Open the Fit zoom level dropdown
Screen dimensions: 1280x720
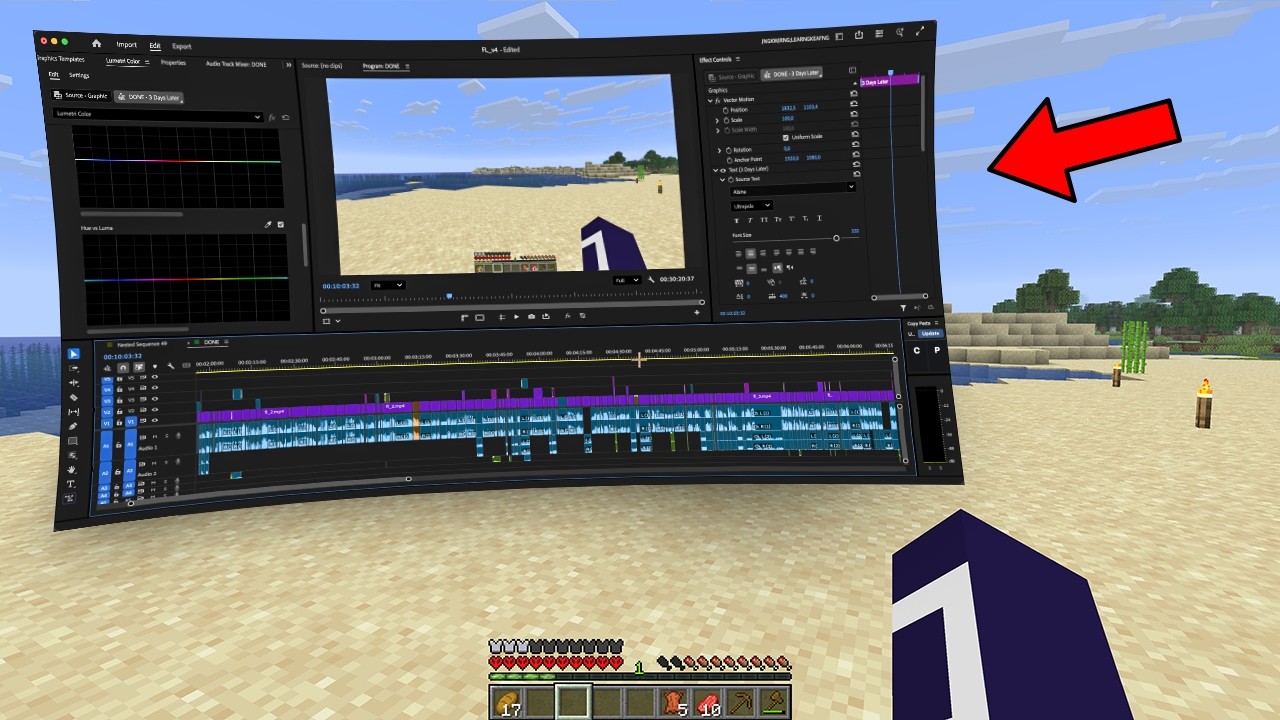click(387, 285)
